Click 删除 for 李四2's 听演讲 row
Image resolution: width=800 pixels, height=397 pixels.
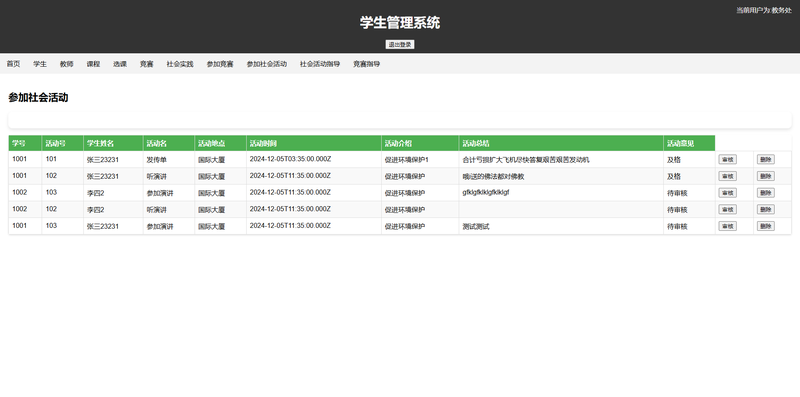pyautogui.click(x=765, y=209)
